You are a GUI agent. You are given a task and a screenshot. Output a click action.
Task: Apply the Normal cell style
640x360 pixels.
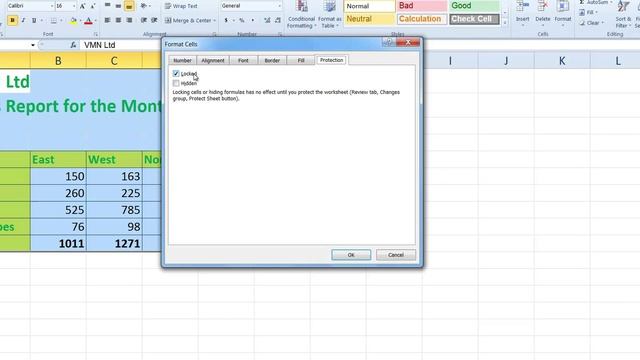pos(369,6)
